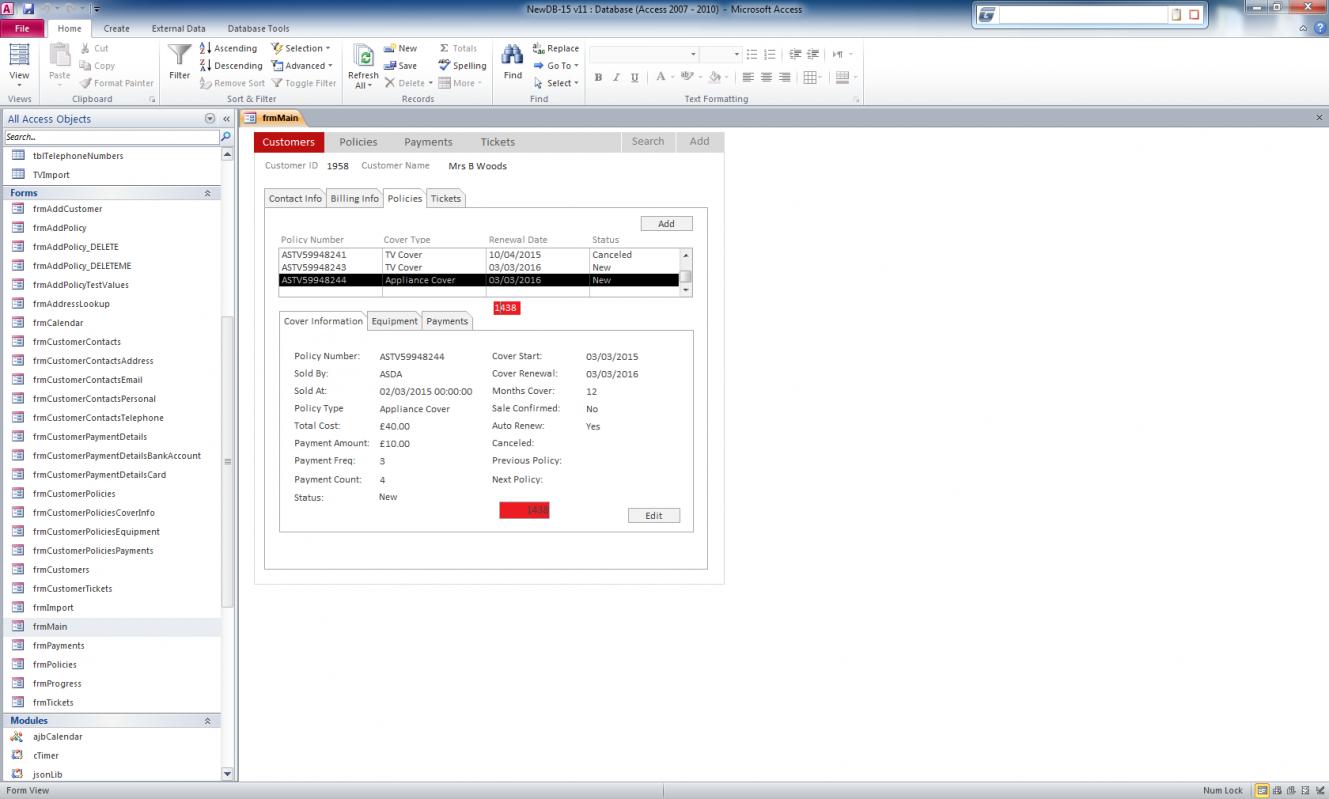Click the Add button above policy list
1329x799 pixels.
666,224
